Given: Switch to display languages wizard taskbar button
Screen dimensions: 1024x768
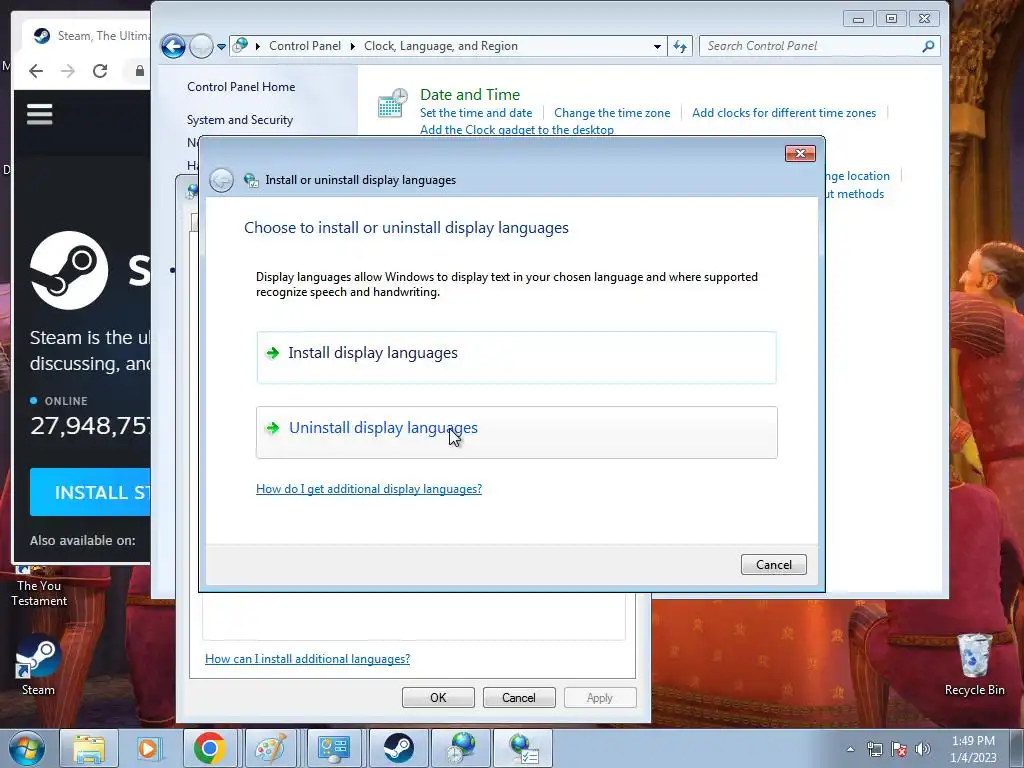Looking at the screenshot, I should [x=523, y=748].
